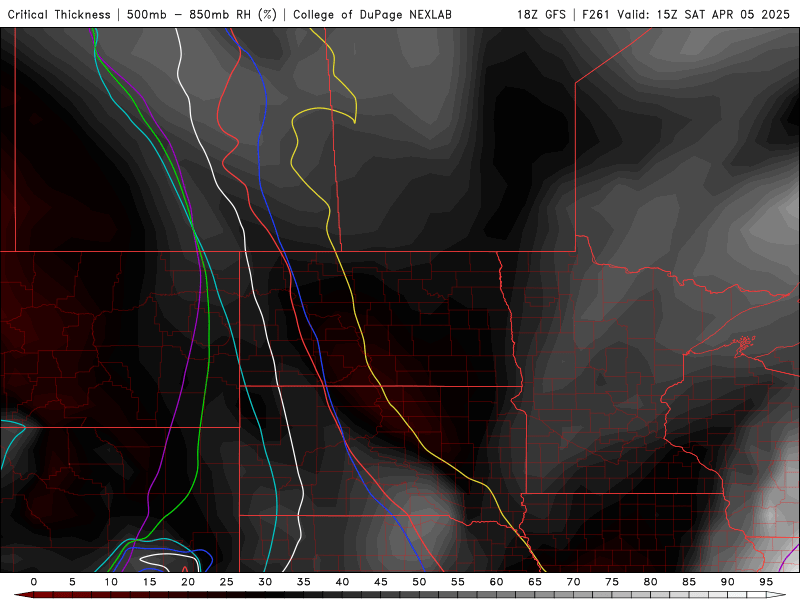Click the "18Z GFS" model run label
The width and height of the screenshot is (800, 600).
tap(541, 15)
